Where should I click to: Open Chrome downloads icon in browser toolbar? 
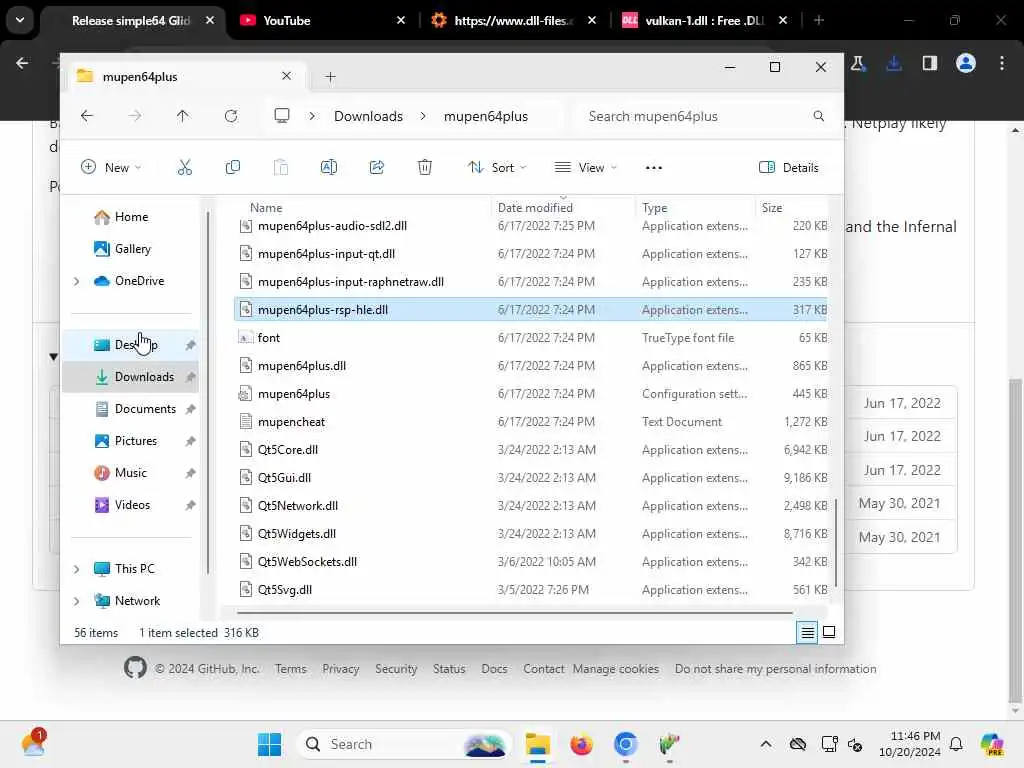tap(894, 63)
